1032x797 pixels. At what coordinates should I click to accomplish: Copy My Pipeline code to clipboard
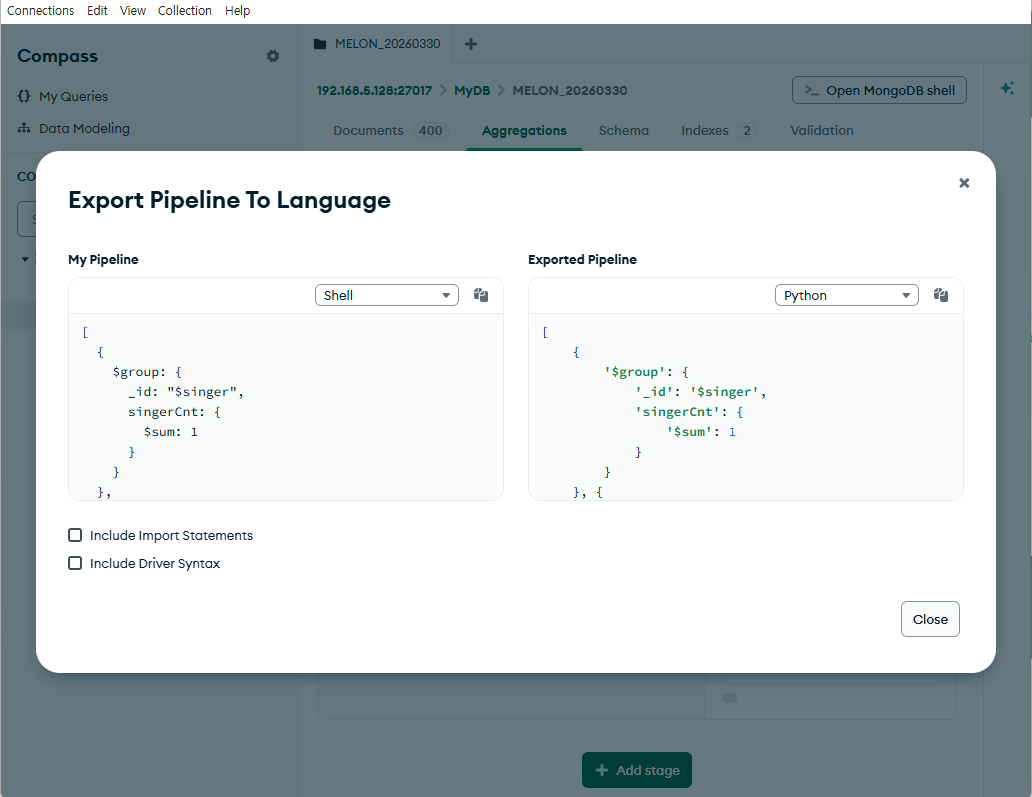tap(480, 295)
